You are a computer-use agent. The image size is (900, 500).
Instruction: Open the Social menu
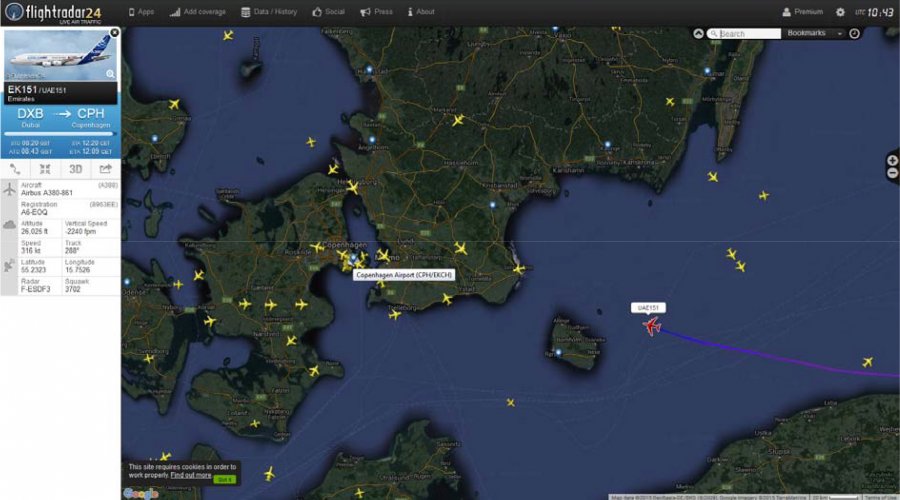(x=328, y=11)
